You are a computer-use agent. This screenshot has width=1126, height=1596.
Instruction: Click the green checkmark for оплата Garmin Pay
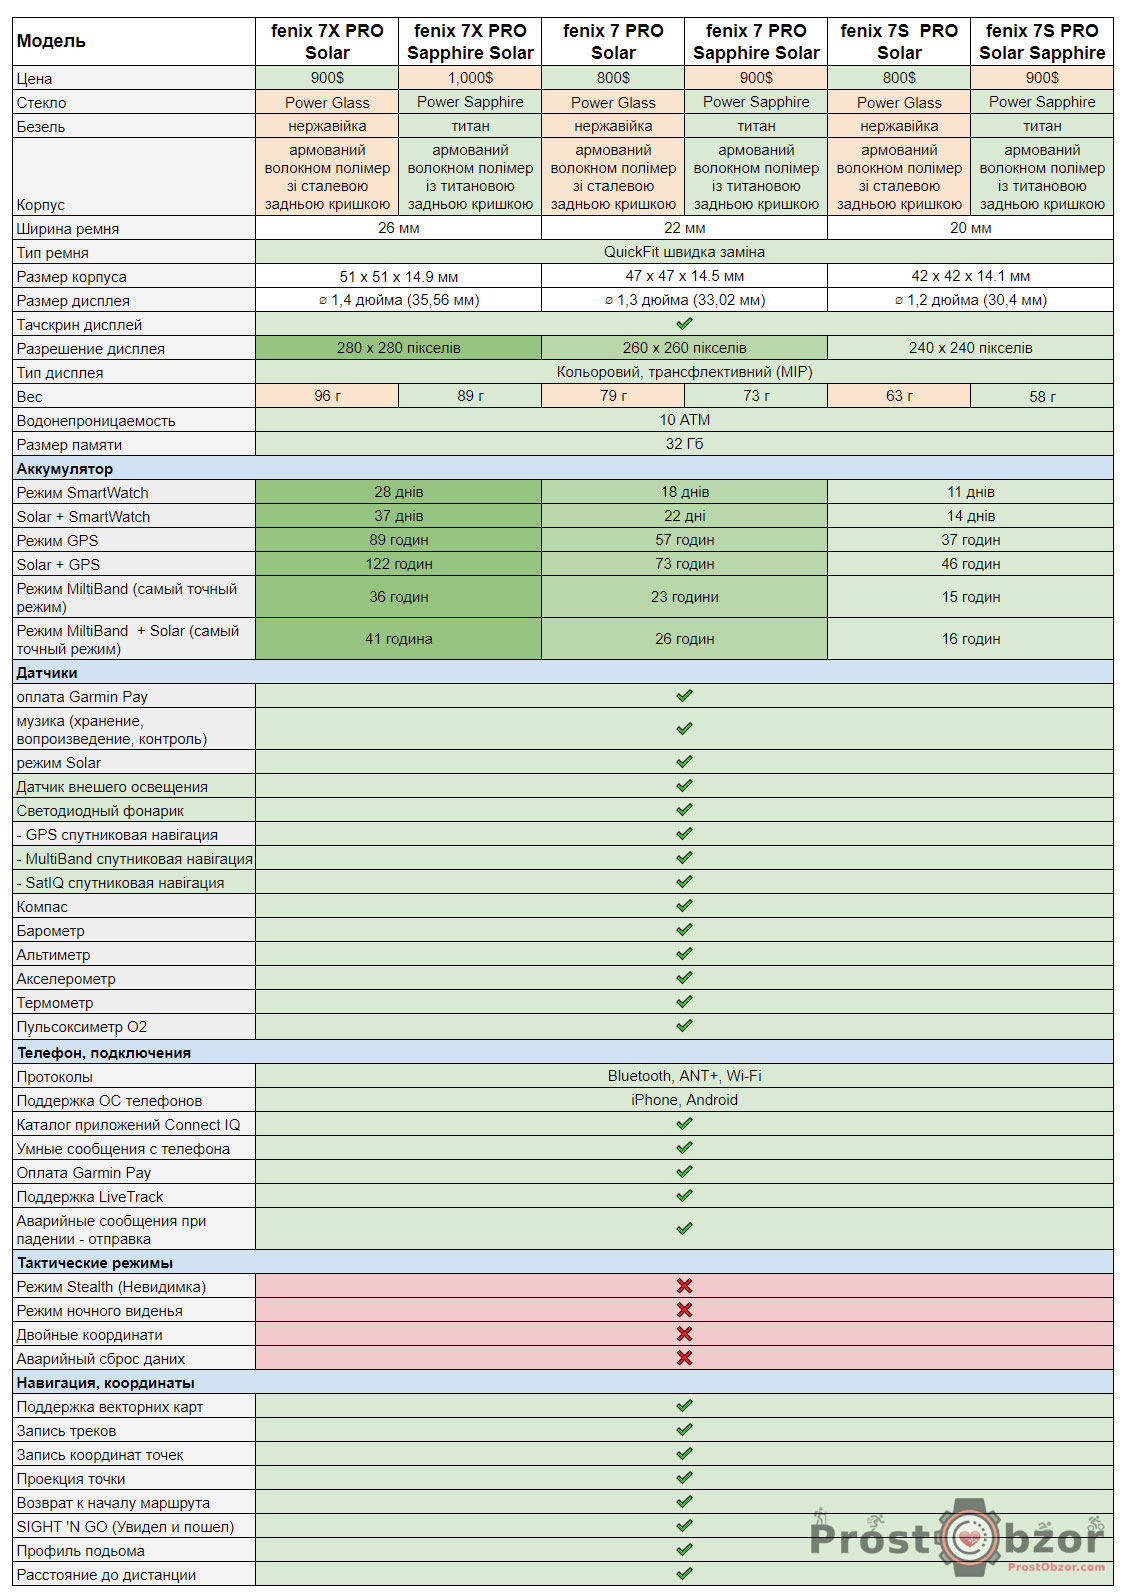684,696
